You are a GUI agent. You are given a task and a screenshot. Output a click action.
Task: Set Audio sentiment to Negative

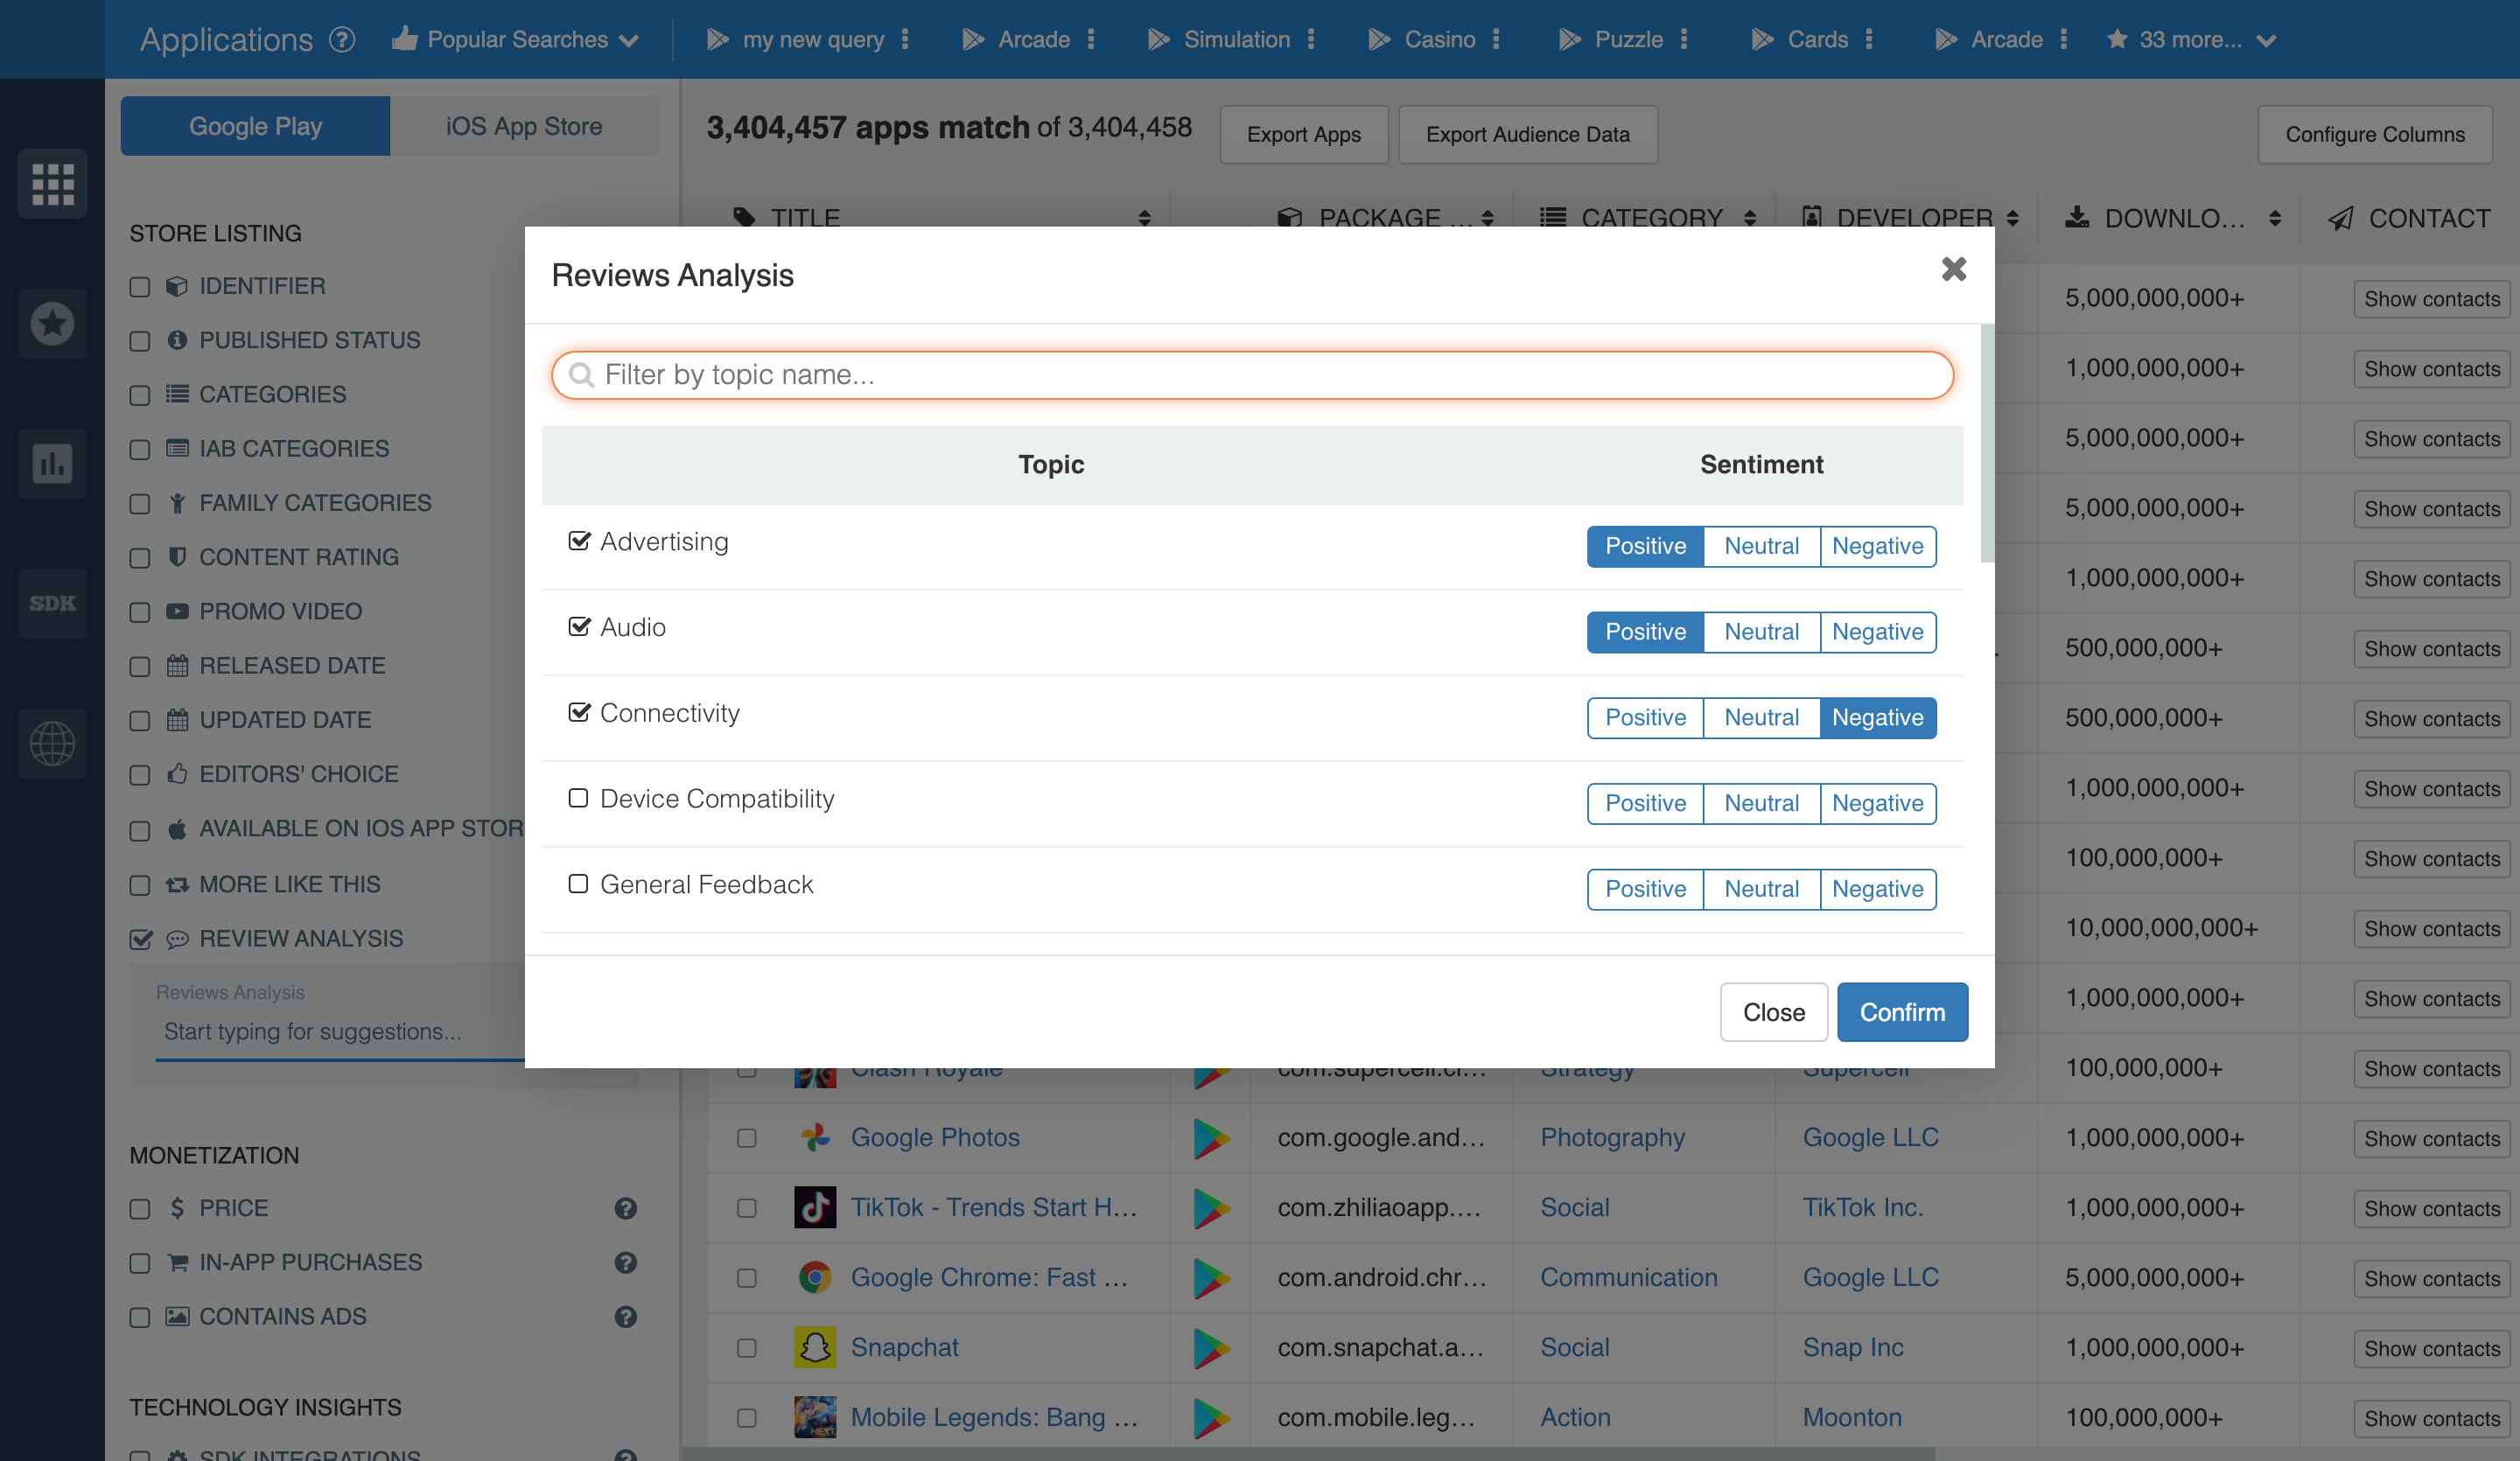[1877, 632]
